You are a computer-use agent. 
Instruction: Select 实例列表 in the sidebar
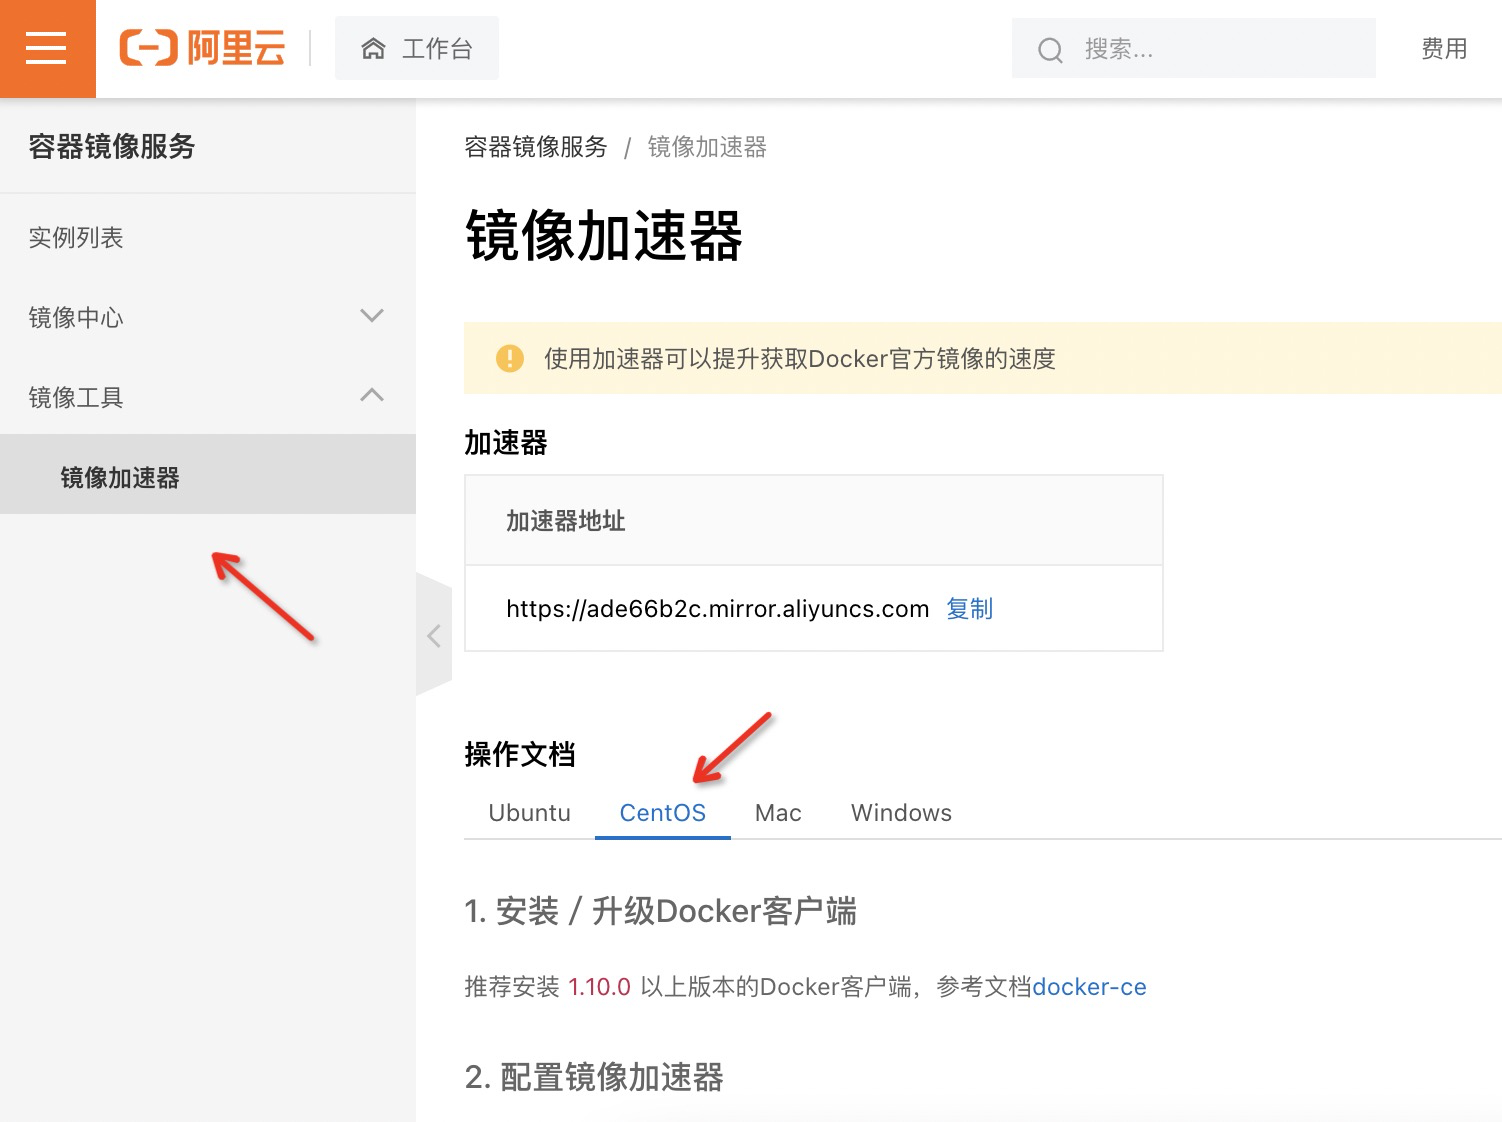pyautogui.click(x=207, y=237)
